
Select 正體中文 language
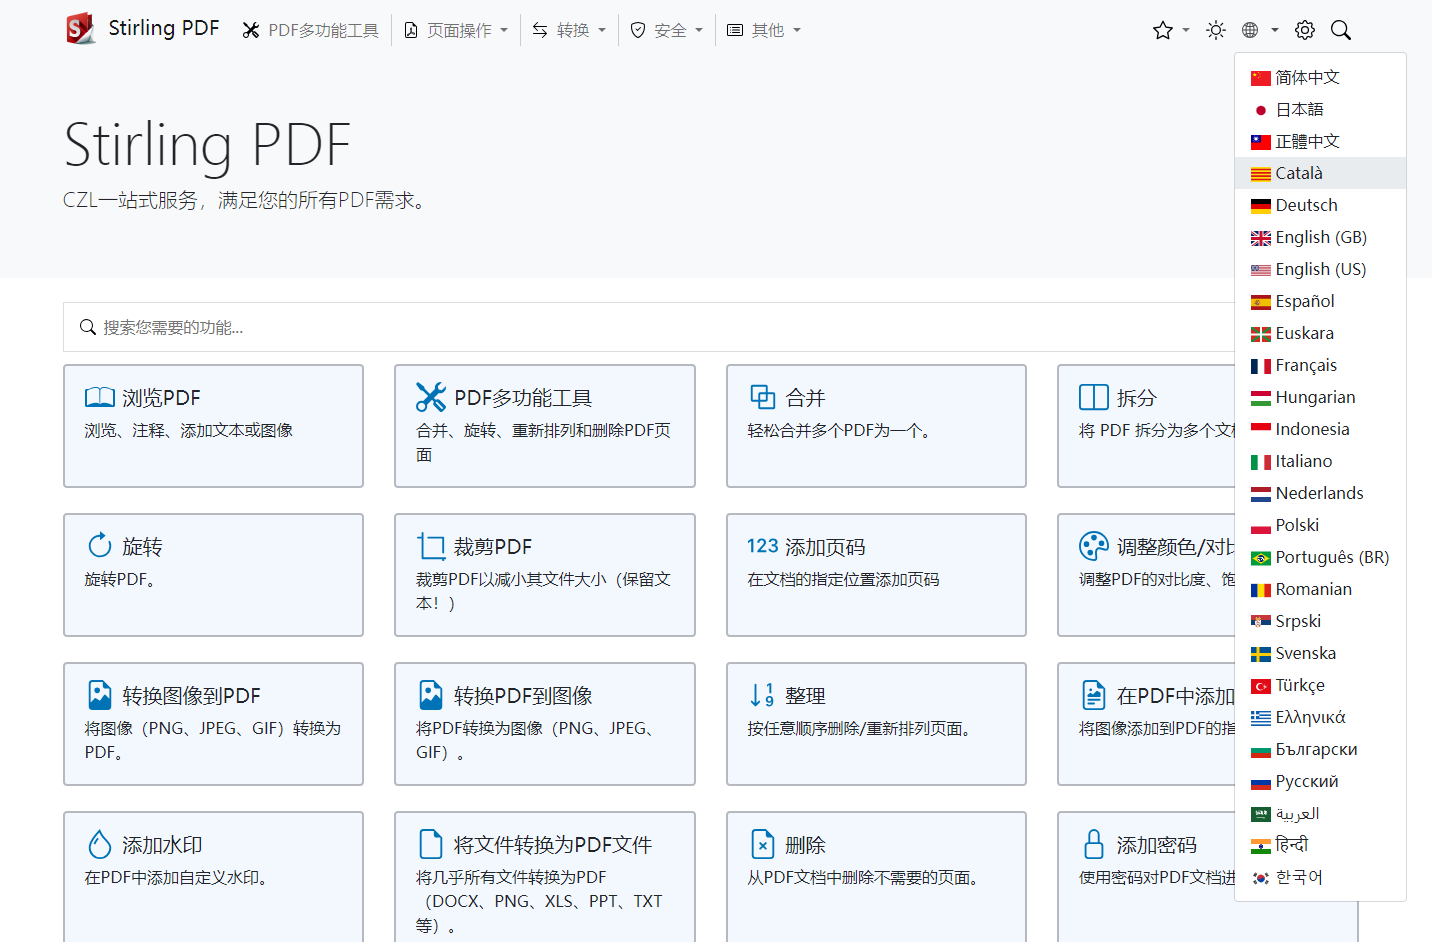pyautogui.click(x=1320, y=141)
